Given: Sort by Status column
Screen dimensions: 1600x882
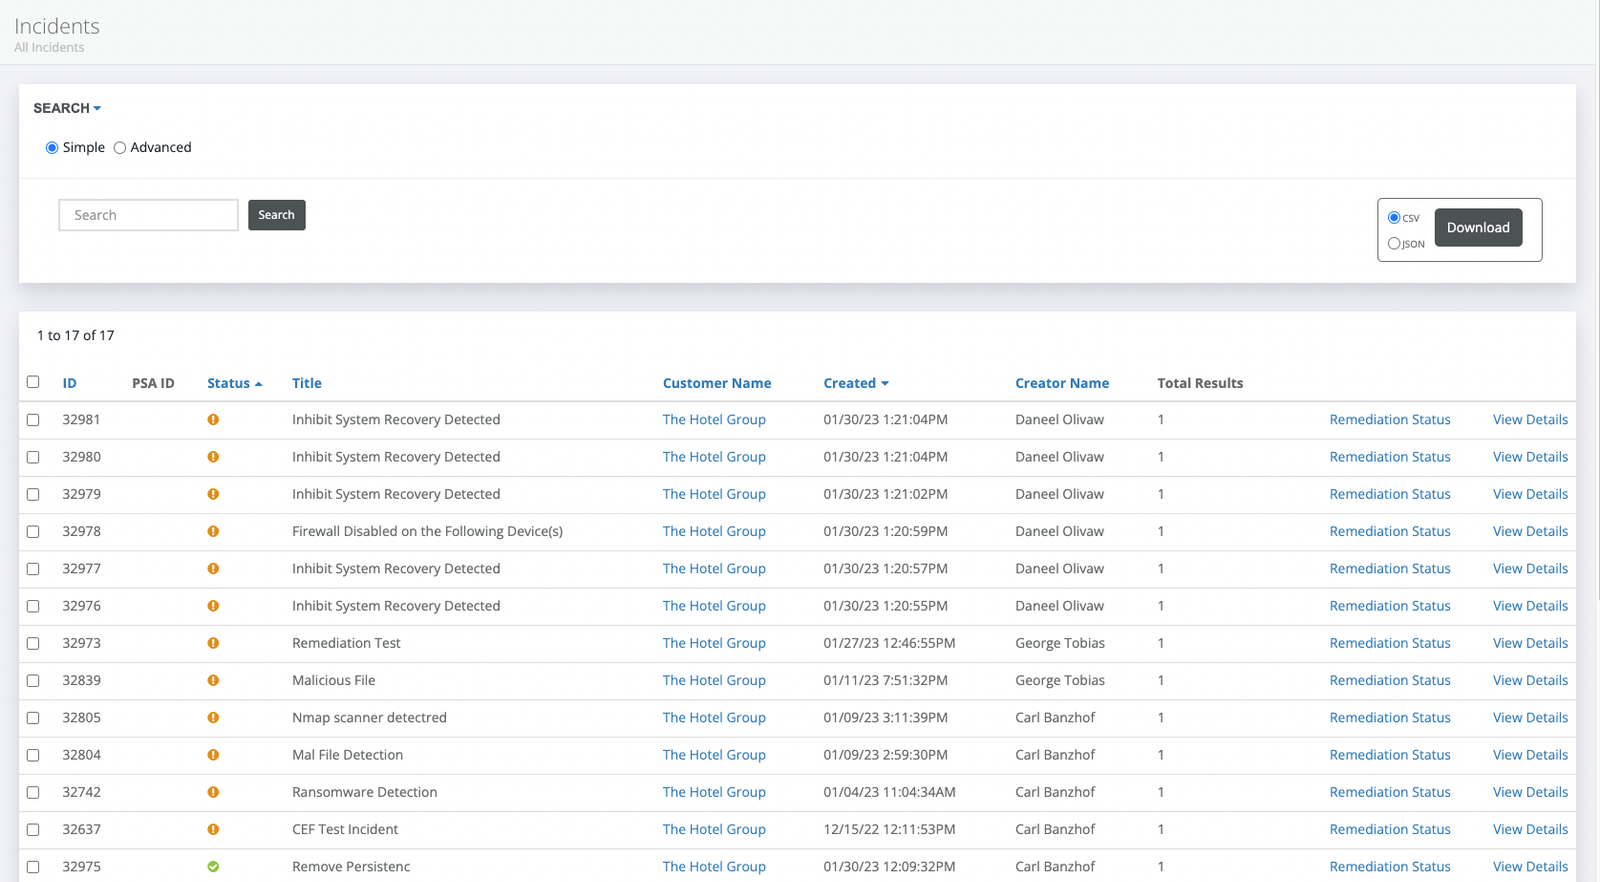Looking at the screenshot, I should pyautogui.click(x=235, y=383).
